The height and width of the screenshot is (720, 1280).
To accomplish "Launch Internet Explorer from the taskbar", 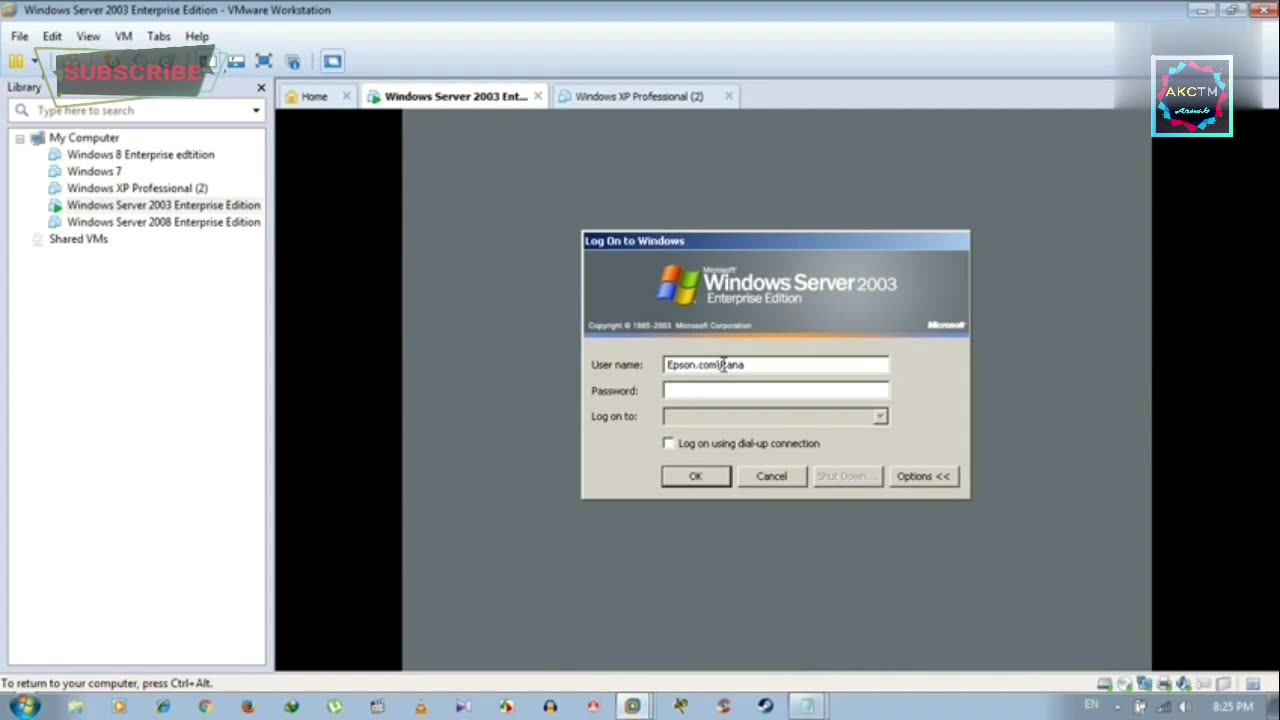I will coord(163,706).
